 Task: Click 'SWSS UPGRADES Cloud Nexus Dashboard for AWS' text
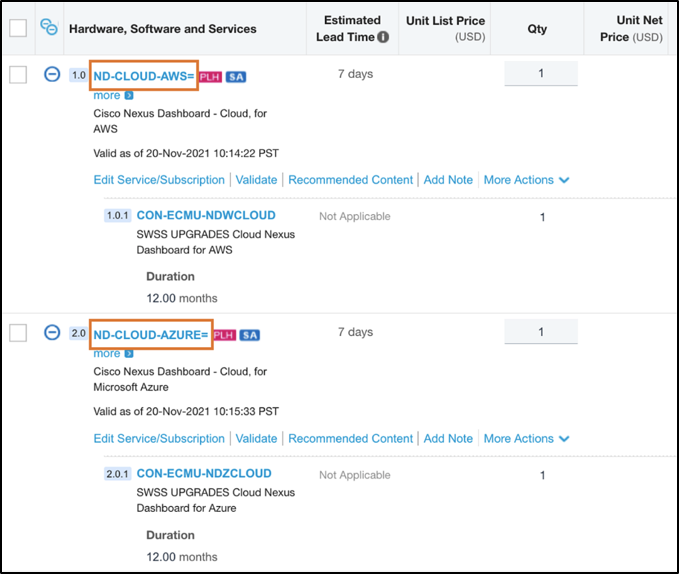(x=216, y=242)
